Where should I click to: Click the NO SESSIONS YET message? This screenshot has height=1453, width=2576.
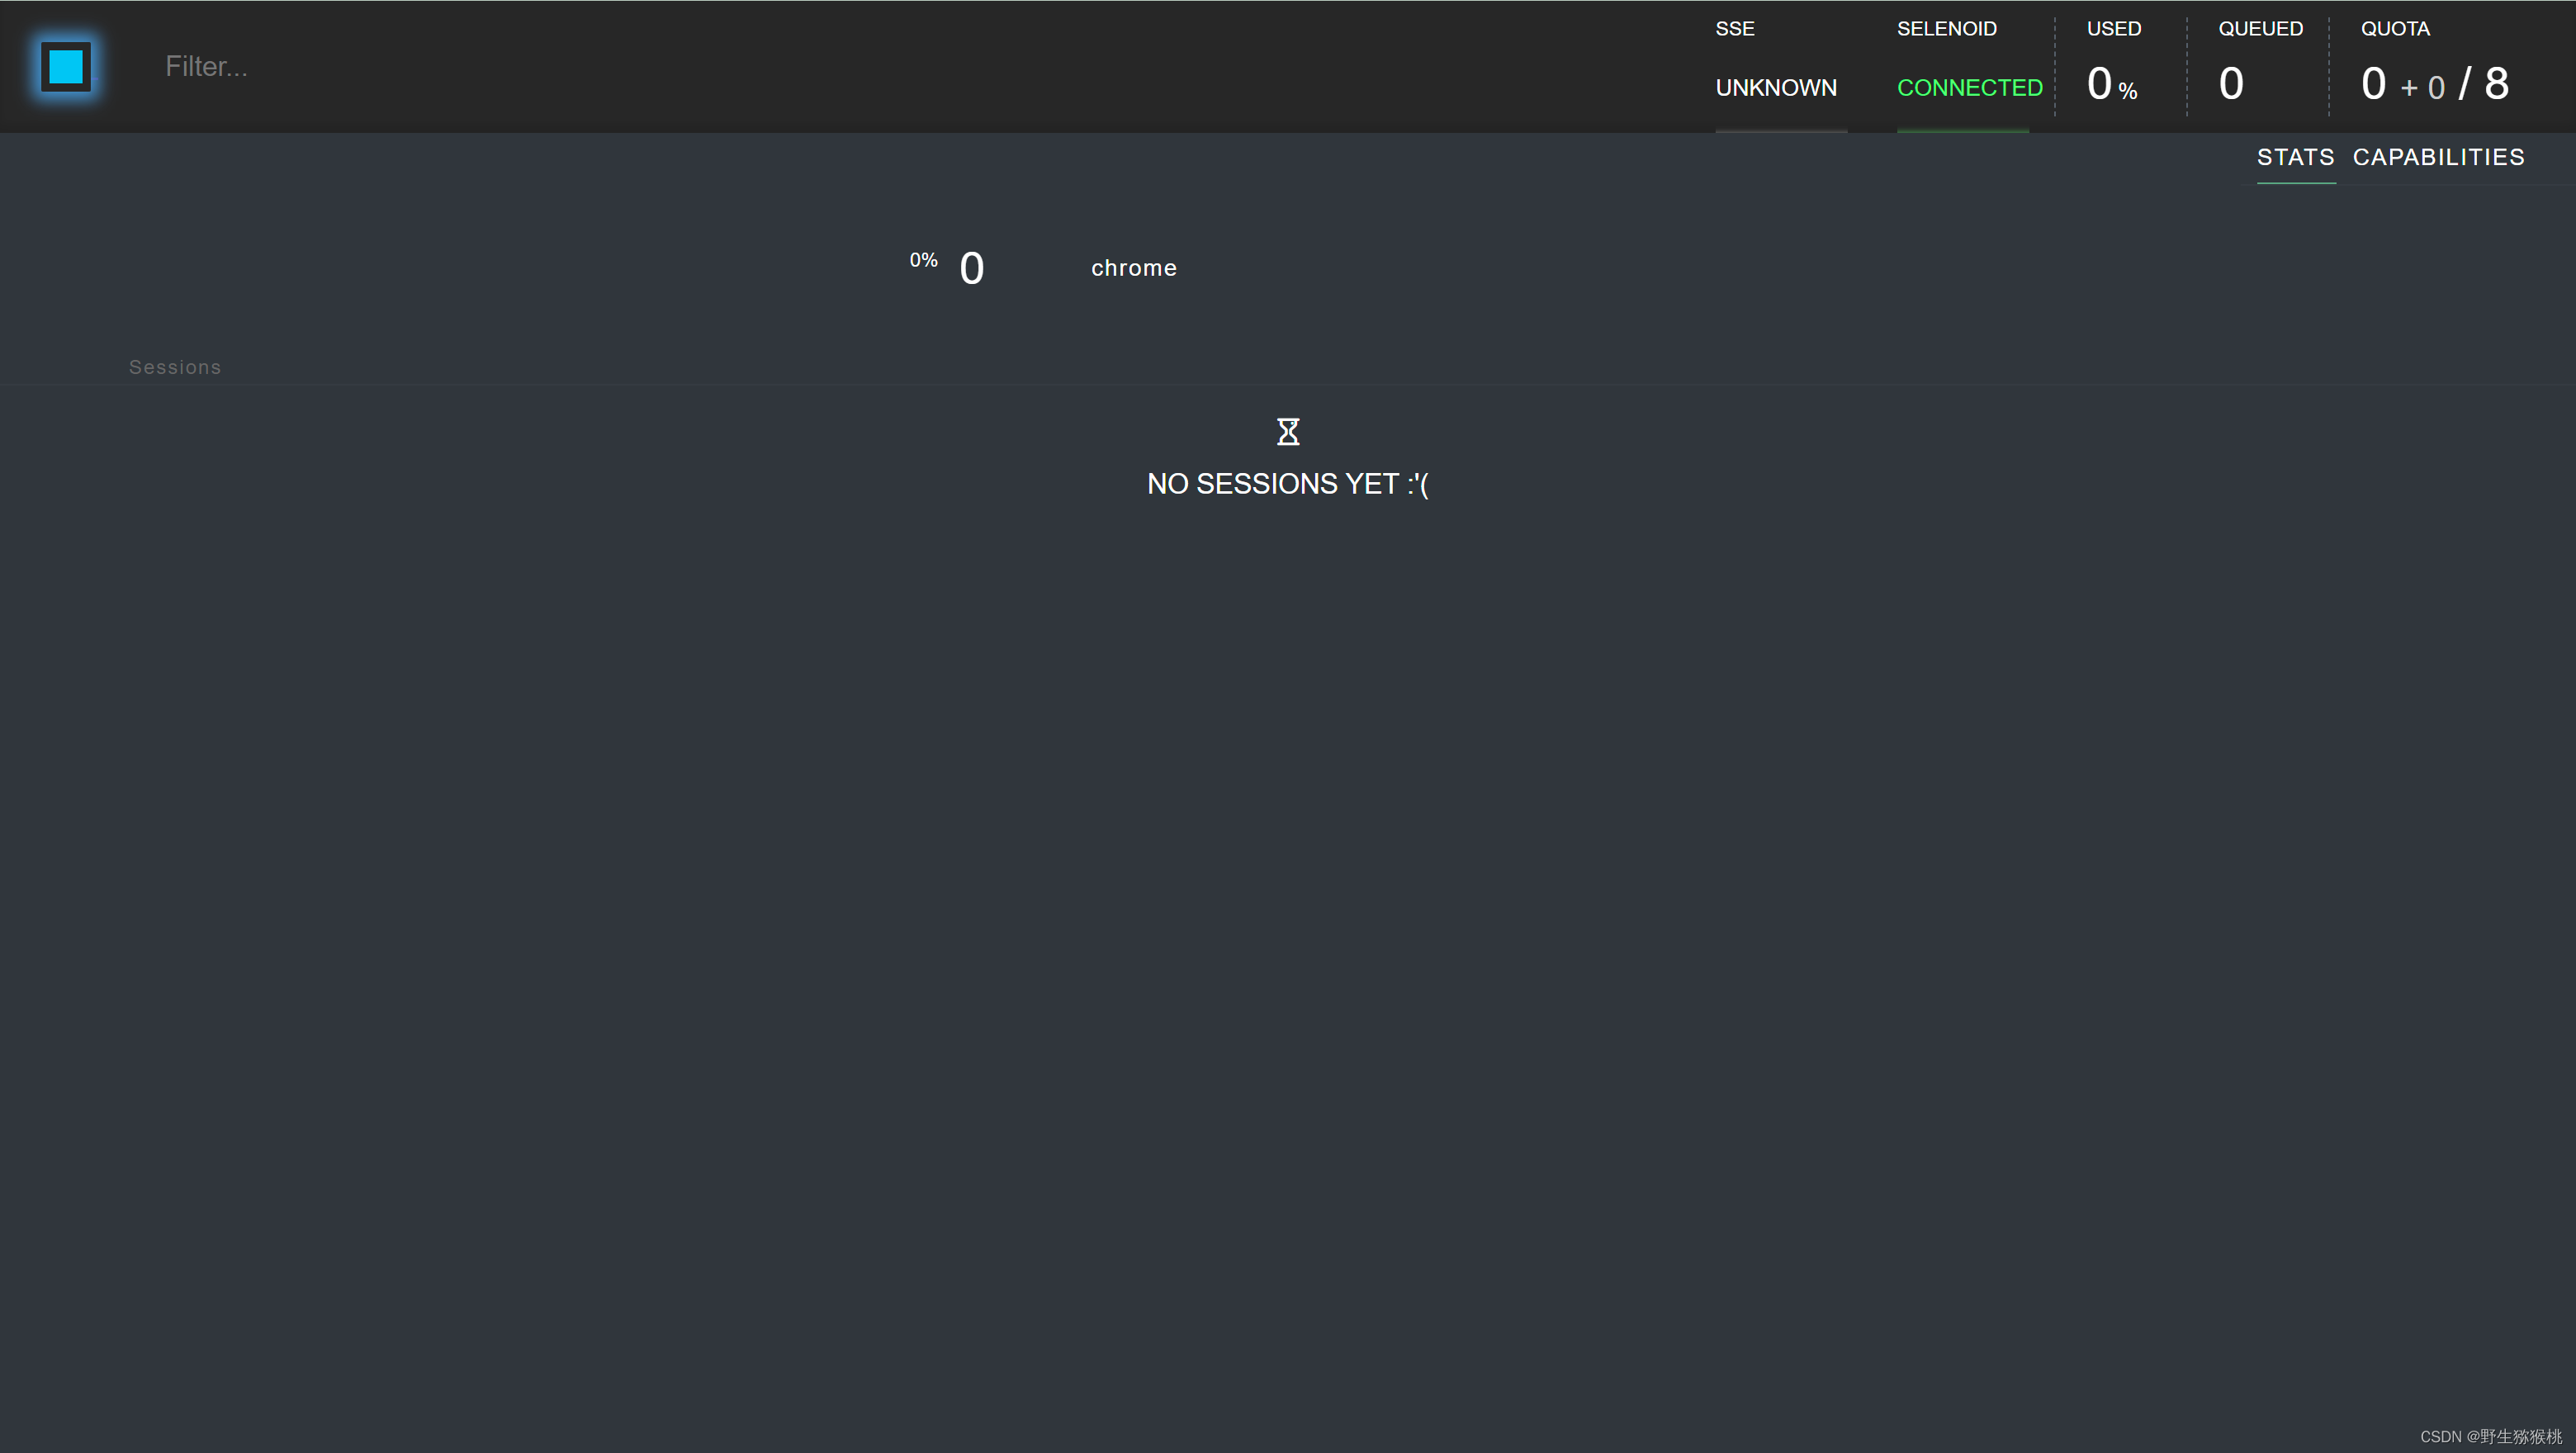click(x=1287, y=484)
